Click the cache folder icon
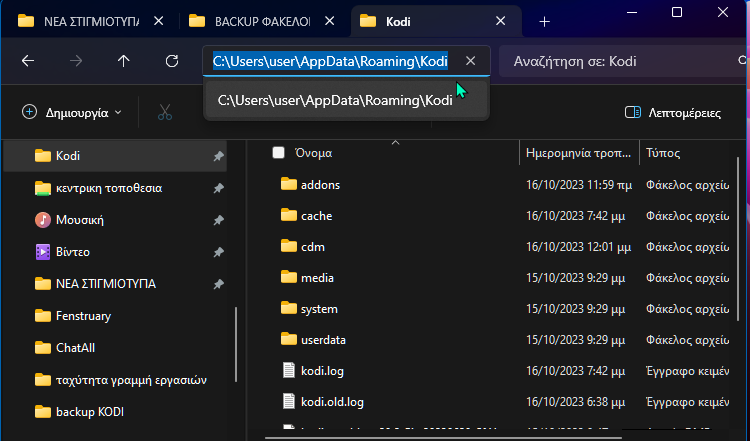Viewport: 750px width, 441px height. coord(289,215)
